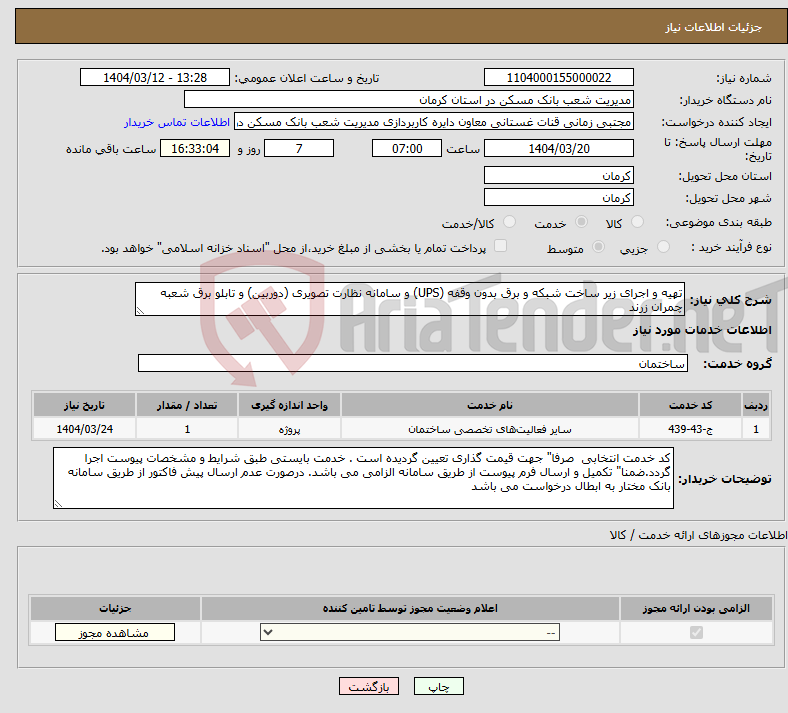Click the بازگشت back button

coord(369,686)
